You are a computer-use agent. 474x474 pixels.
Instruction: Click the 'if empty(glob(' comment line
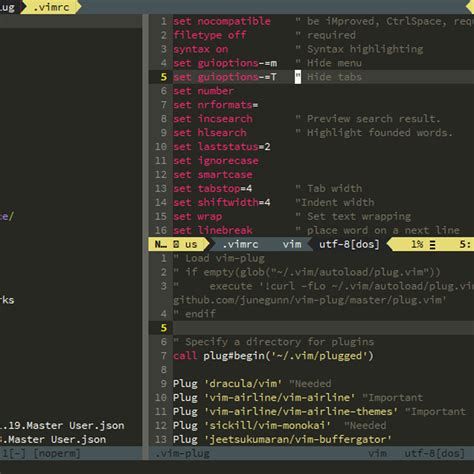point(307,272)
